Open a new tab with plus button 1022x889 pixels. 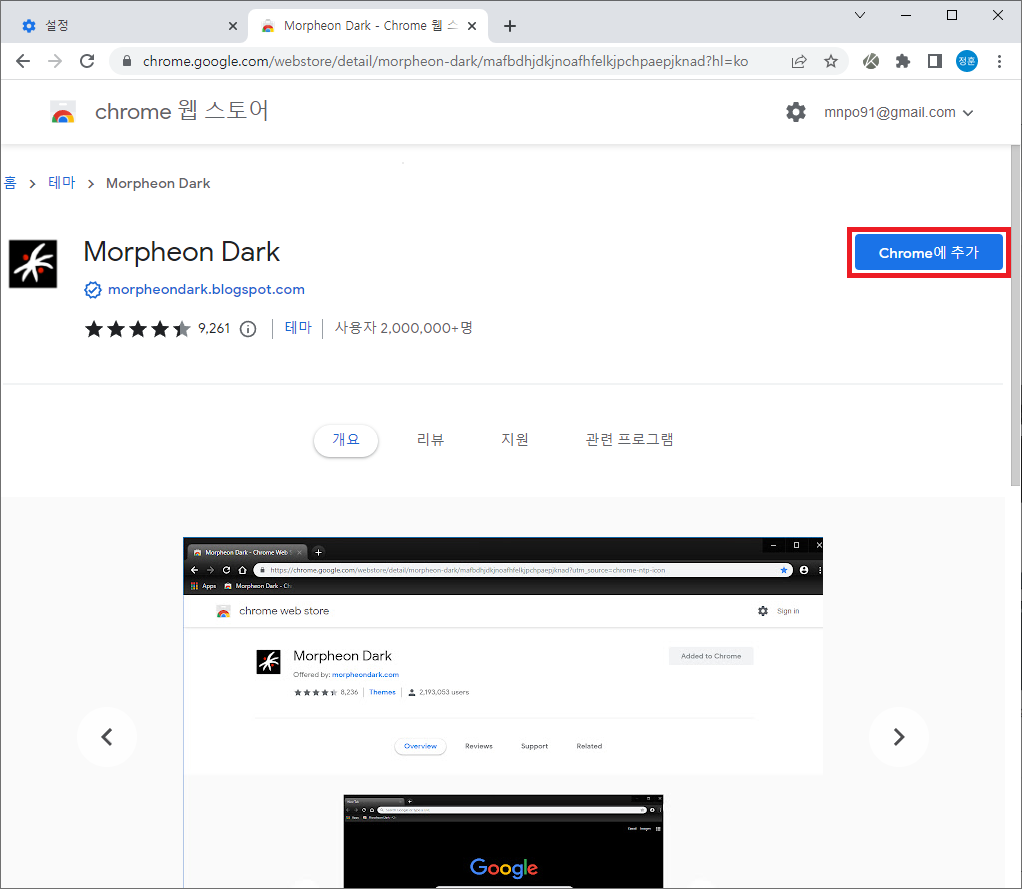click(x=510, y=26)
